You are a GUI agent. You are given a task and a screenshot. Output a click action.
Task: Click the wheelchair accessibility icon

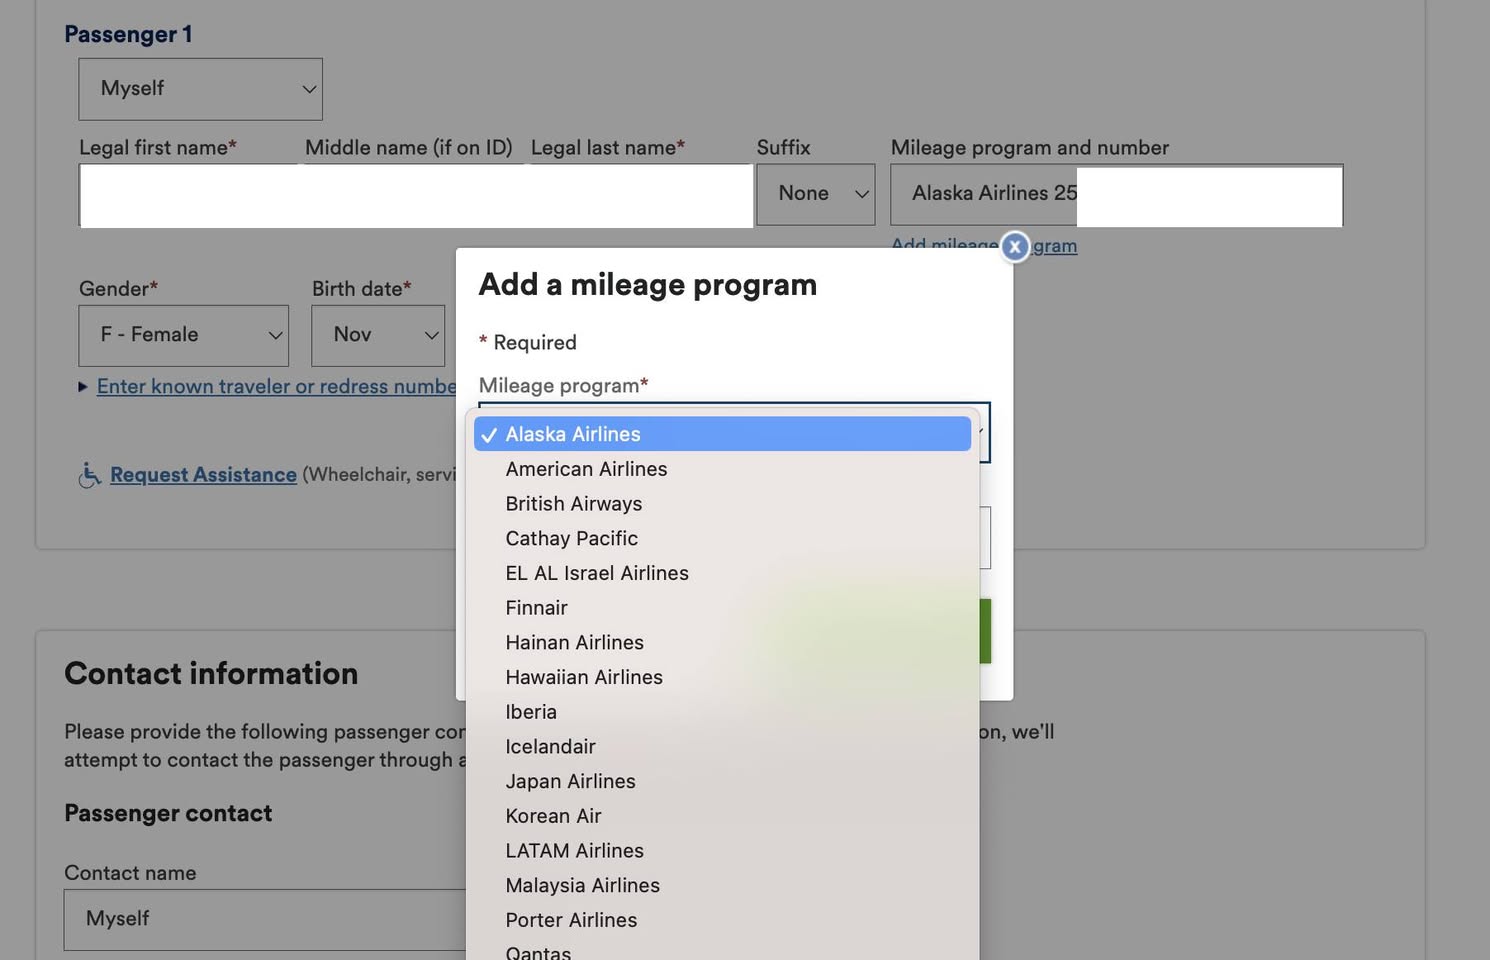click(x=89, y=475)
